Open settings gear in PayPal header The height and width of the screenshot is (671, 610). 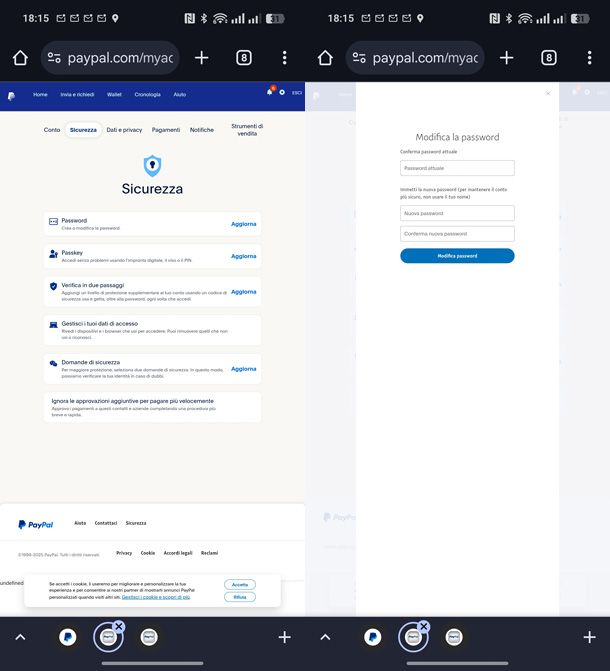(x=282, y=92)
